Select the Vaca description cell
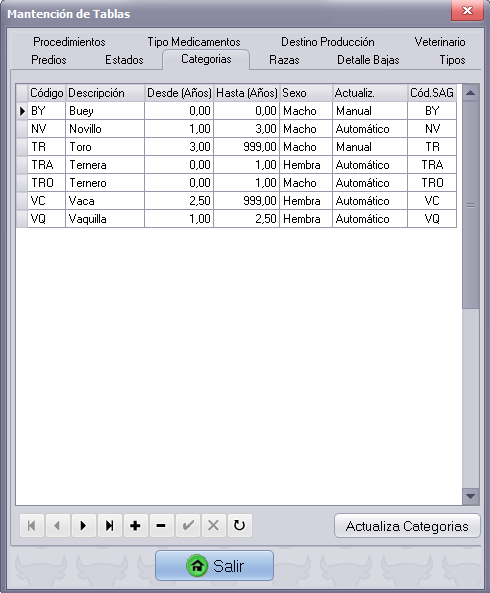Image resolution: width=490 pixels, height=593 pixels. 105,201
